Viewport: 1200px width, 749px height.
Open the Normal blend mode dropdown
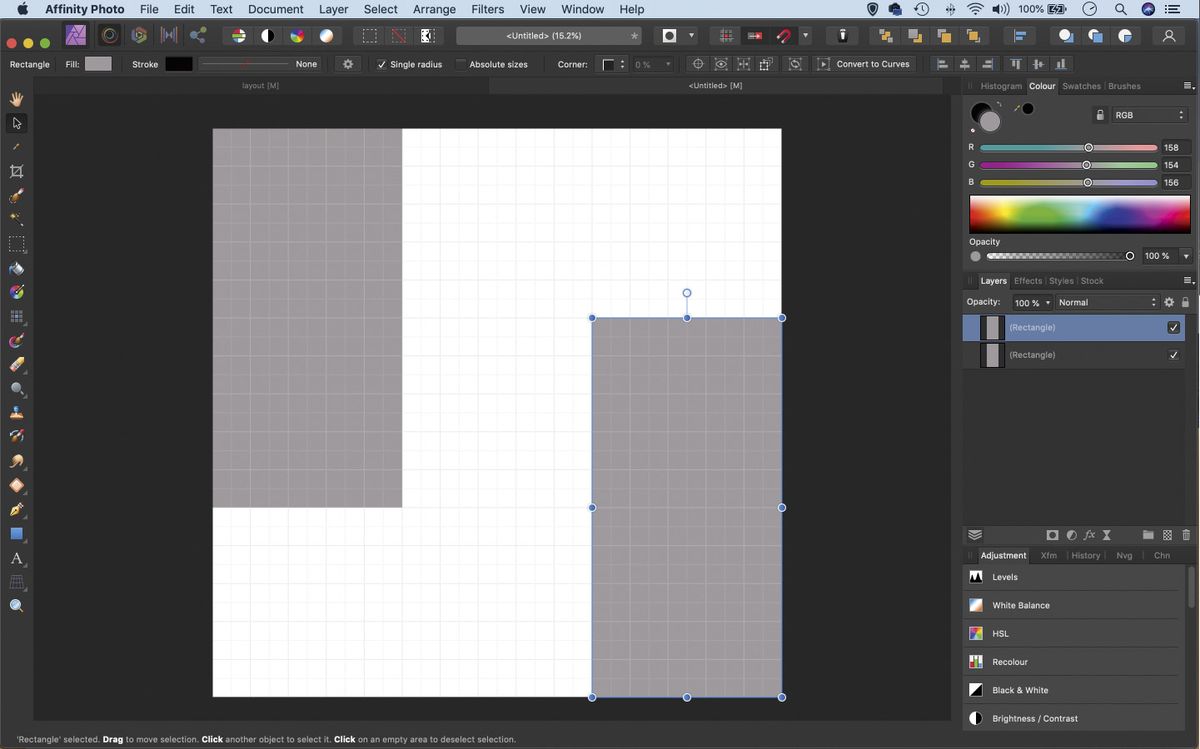(x=1107, y=302)
